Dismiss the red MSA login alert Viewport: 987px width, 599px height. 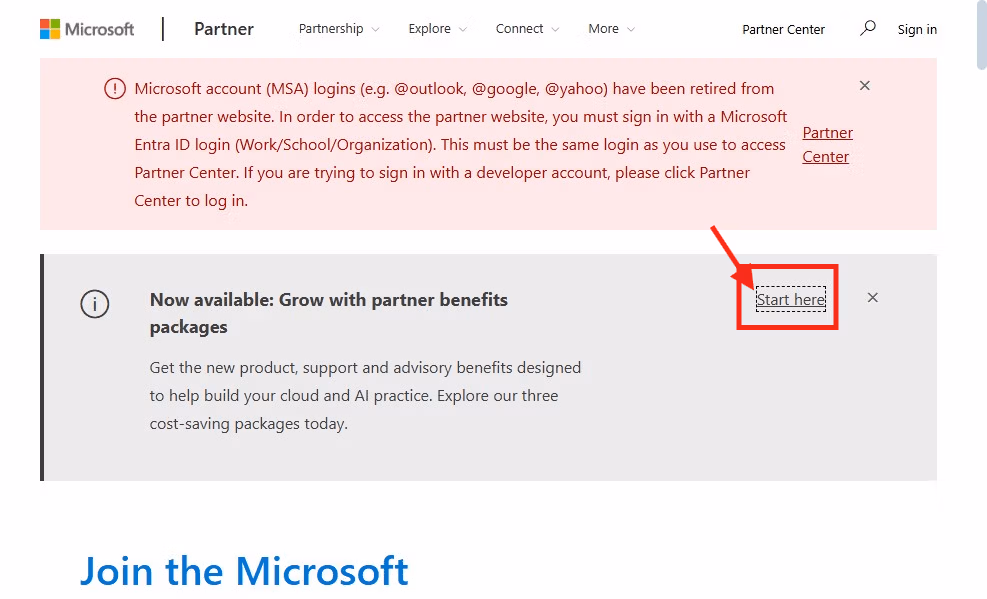point(865,86)
